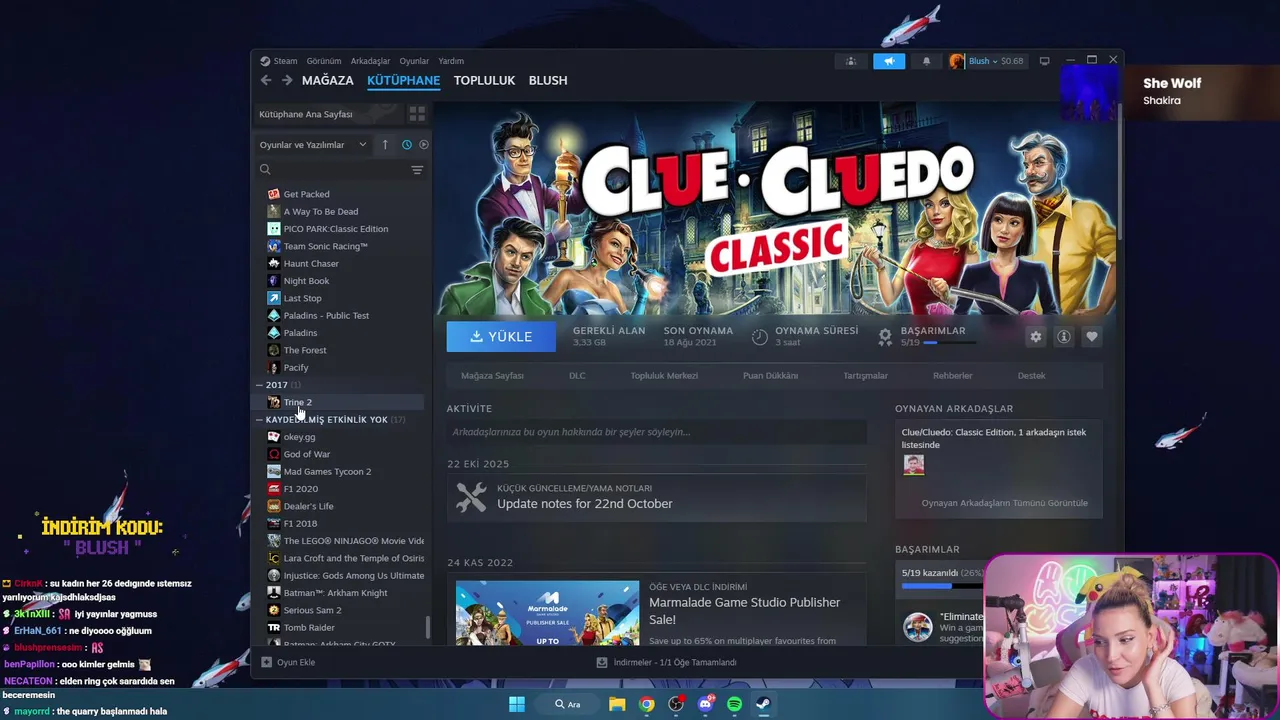
Task: Open Destek link
Action: tap(1031, 376)
